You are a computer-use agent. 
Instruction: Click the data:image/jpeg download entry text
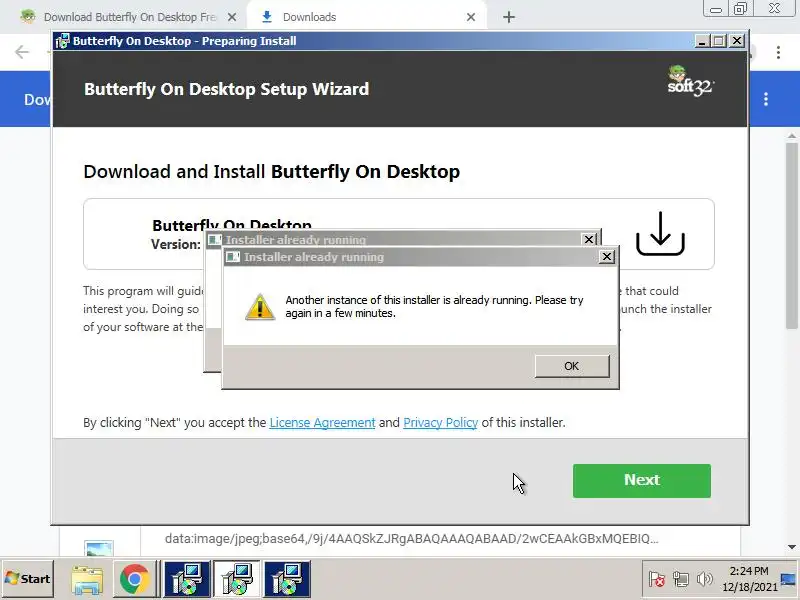point(412,539)
